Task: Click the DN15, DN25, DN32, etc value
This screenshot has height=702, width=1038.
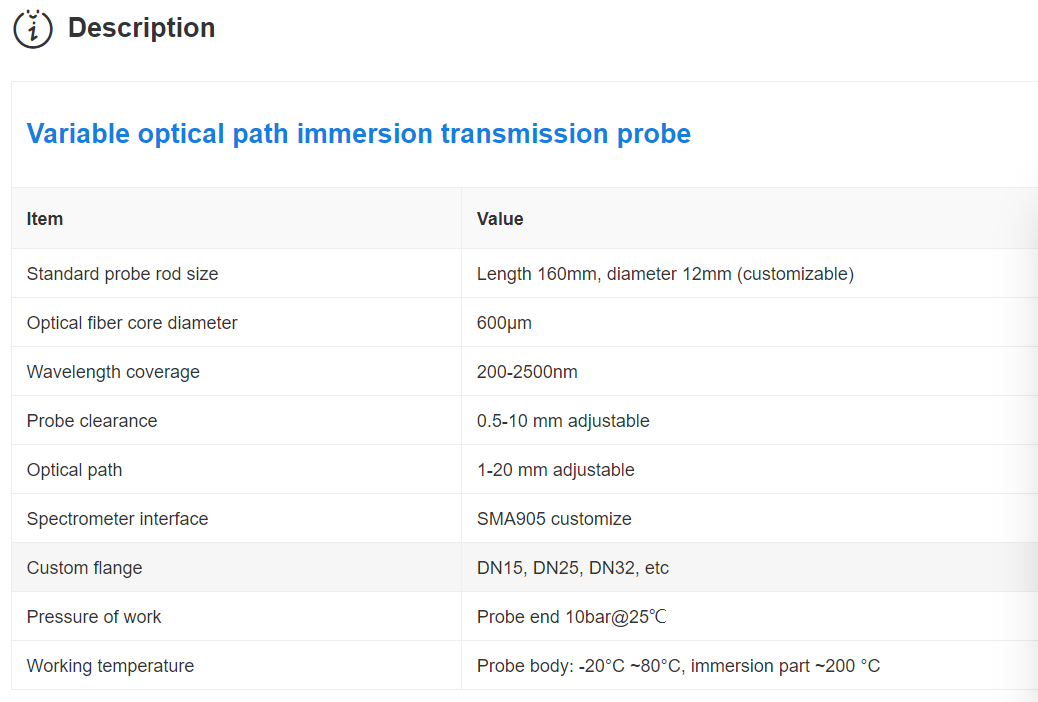Action: (x=573, y=568)
